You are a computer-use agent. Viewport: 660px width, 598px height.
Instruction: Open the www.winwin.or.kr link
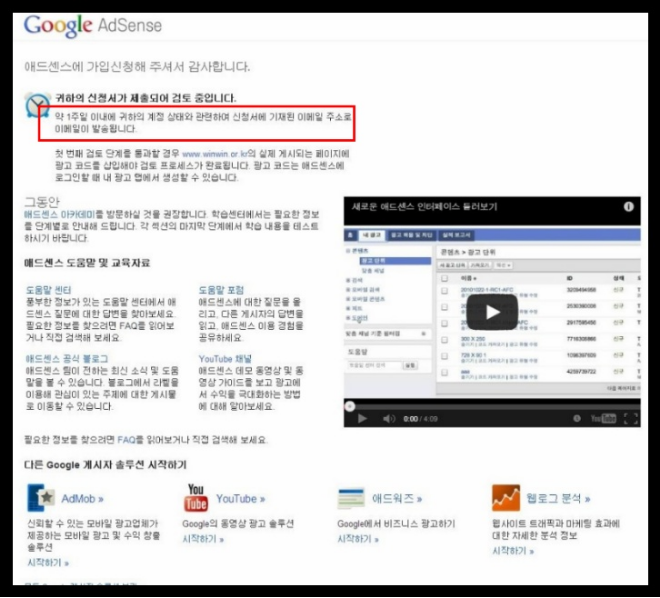215,154
